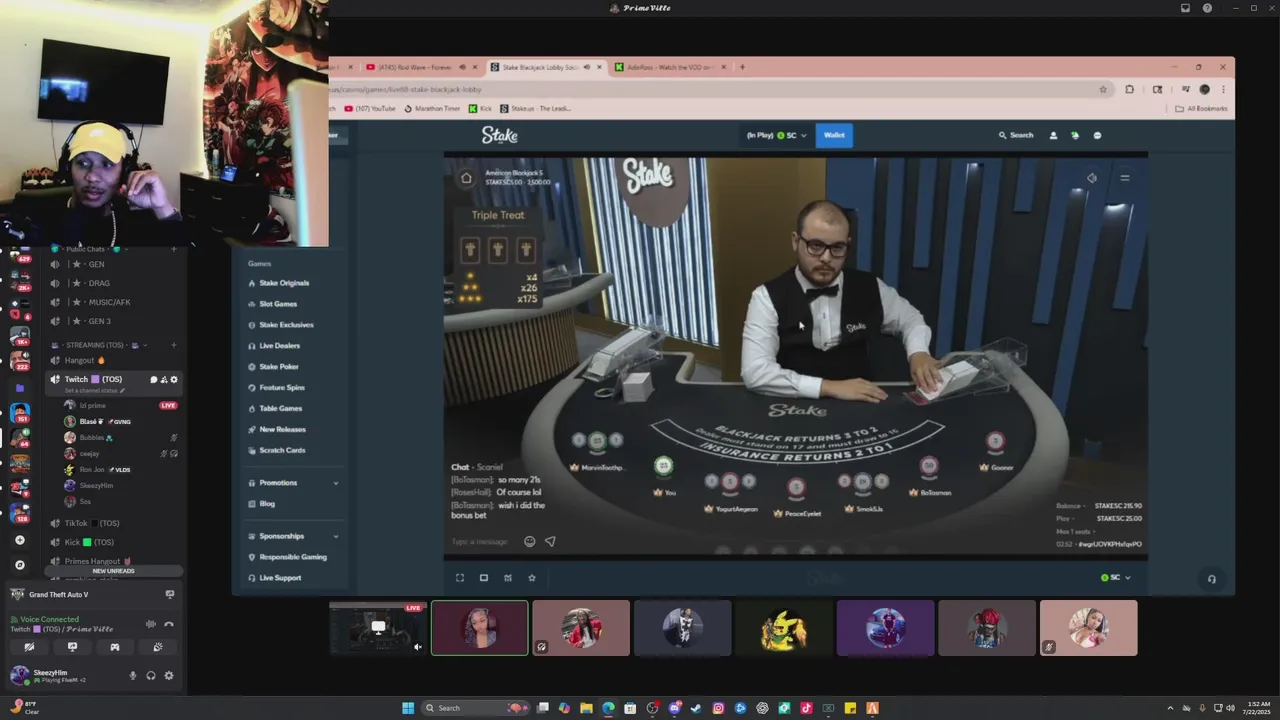Jump to new unreads in the channel list
The height and width of the screenshot is (720, 1280).
click(114, 571)
